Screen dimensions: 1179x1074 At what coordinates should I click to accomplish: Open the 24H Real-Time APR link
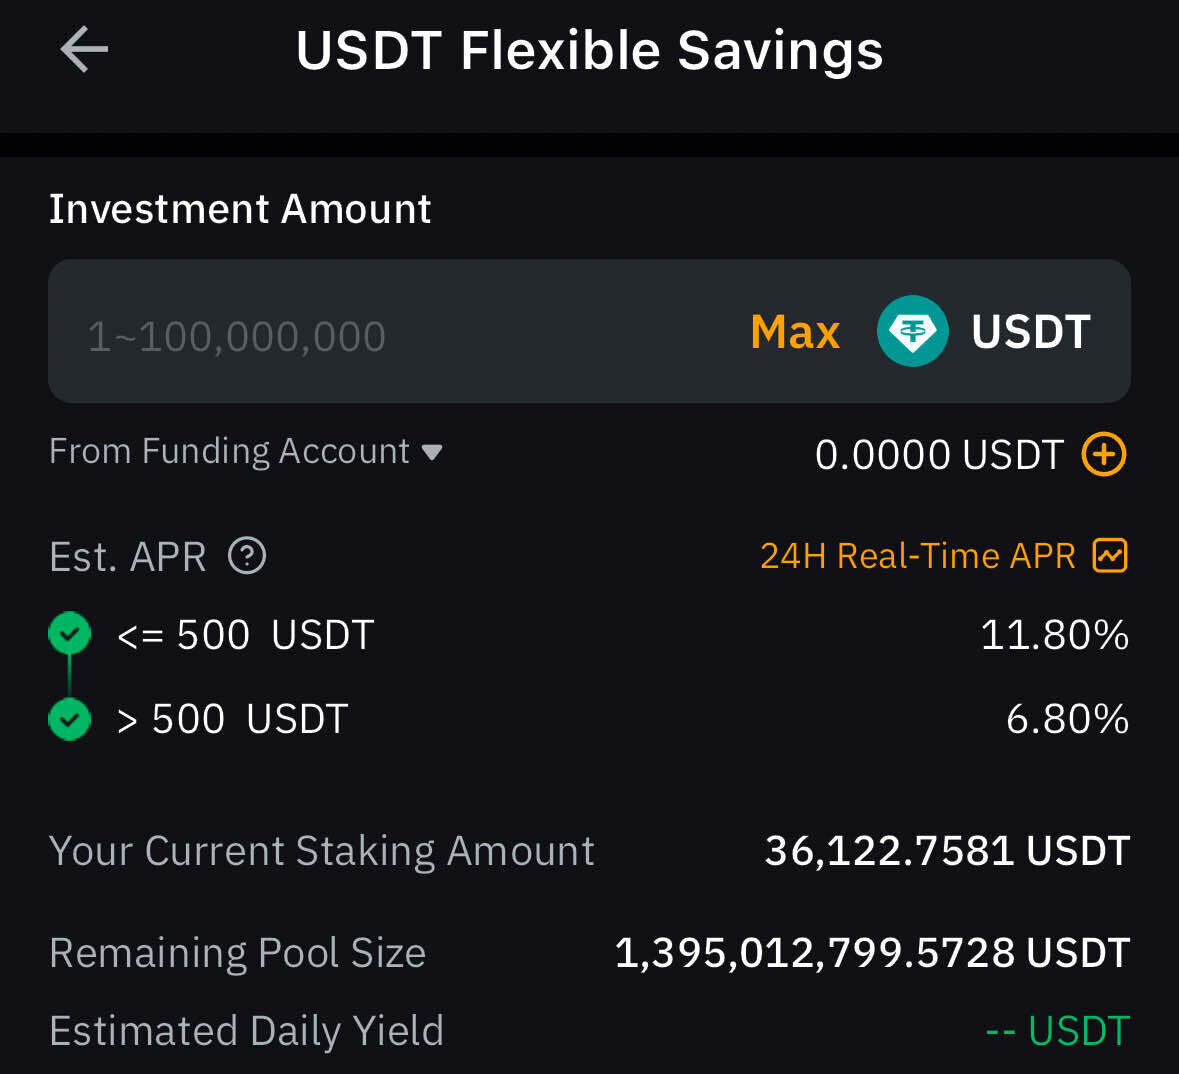917,555
